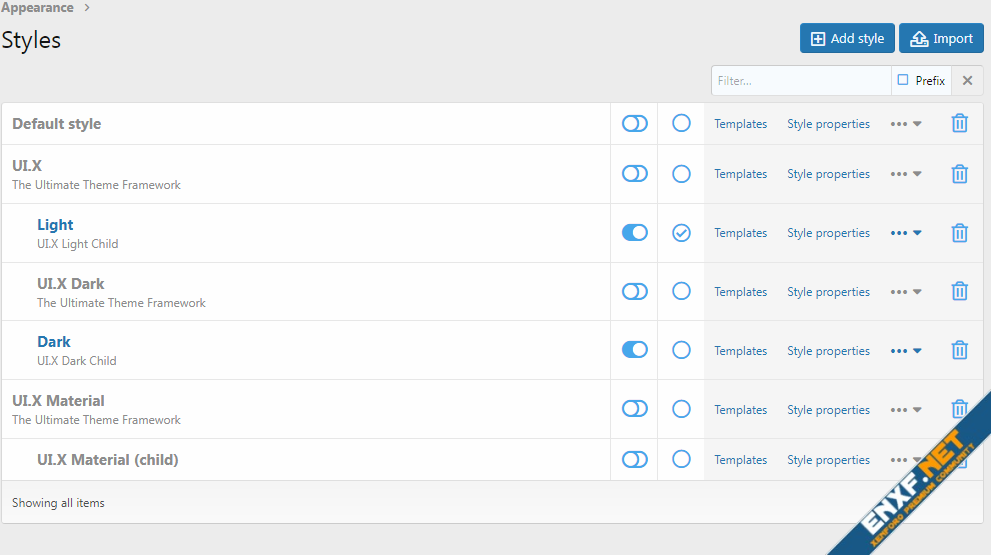Open more options dropdown for Dark style

click(905, 351)
